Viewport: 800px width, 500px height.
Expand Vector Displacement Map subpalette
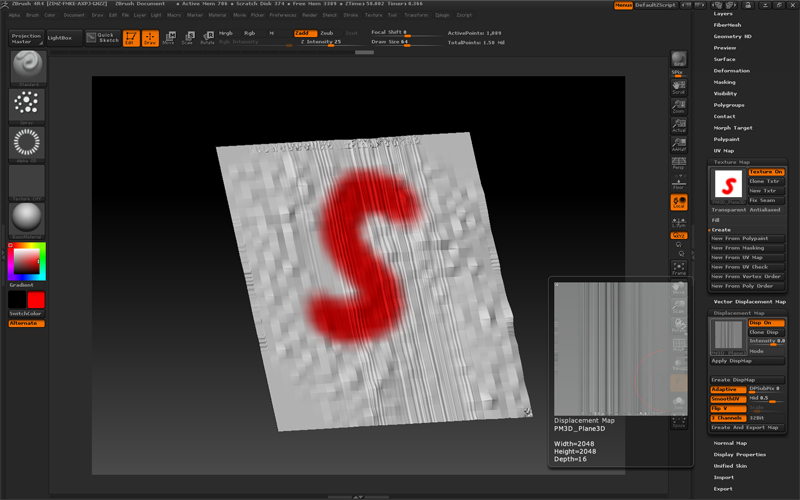point(749,302)
